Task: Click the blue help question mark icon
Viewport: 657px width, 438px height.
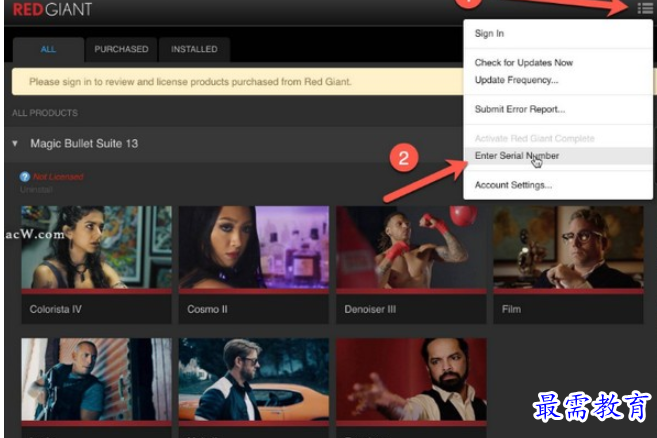Action: click(25, 177)
